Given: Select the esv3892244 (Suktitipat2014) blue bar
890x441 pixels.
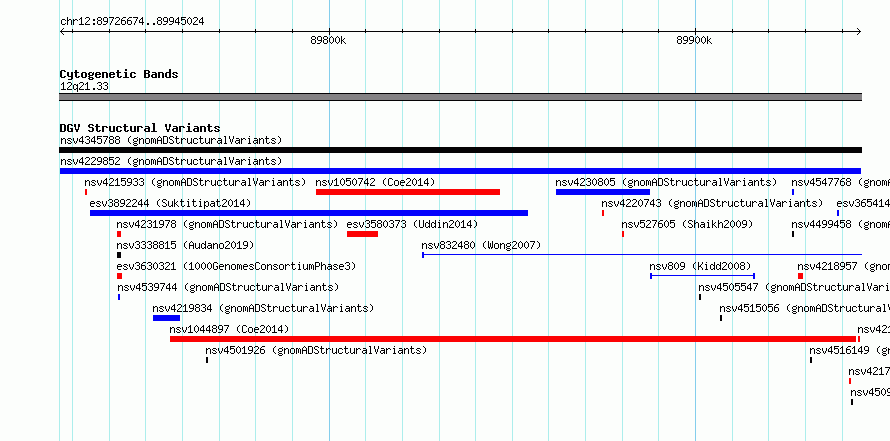Looking at the screenshot, I should pos(309,213).
